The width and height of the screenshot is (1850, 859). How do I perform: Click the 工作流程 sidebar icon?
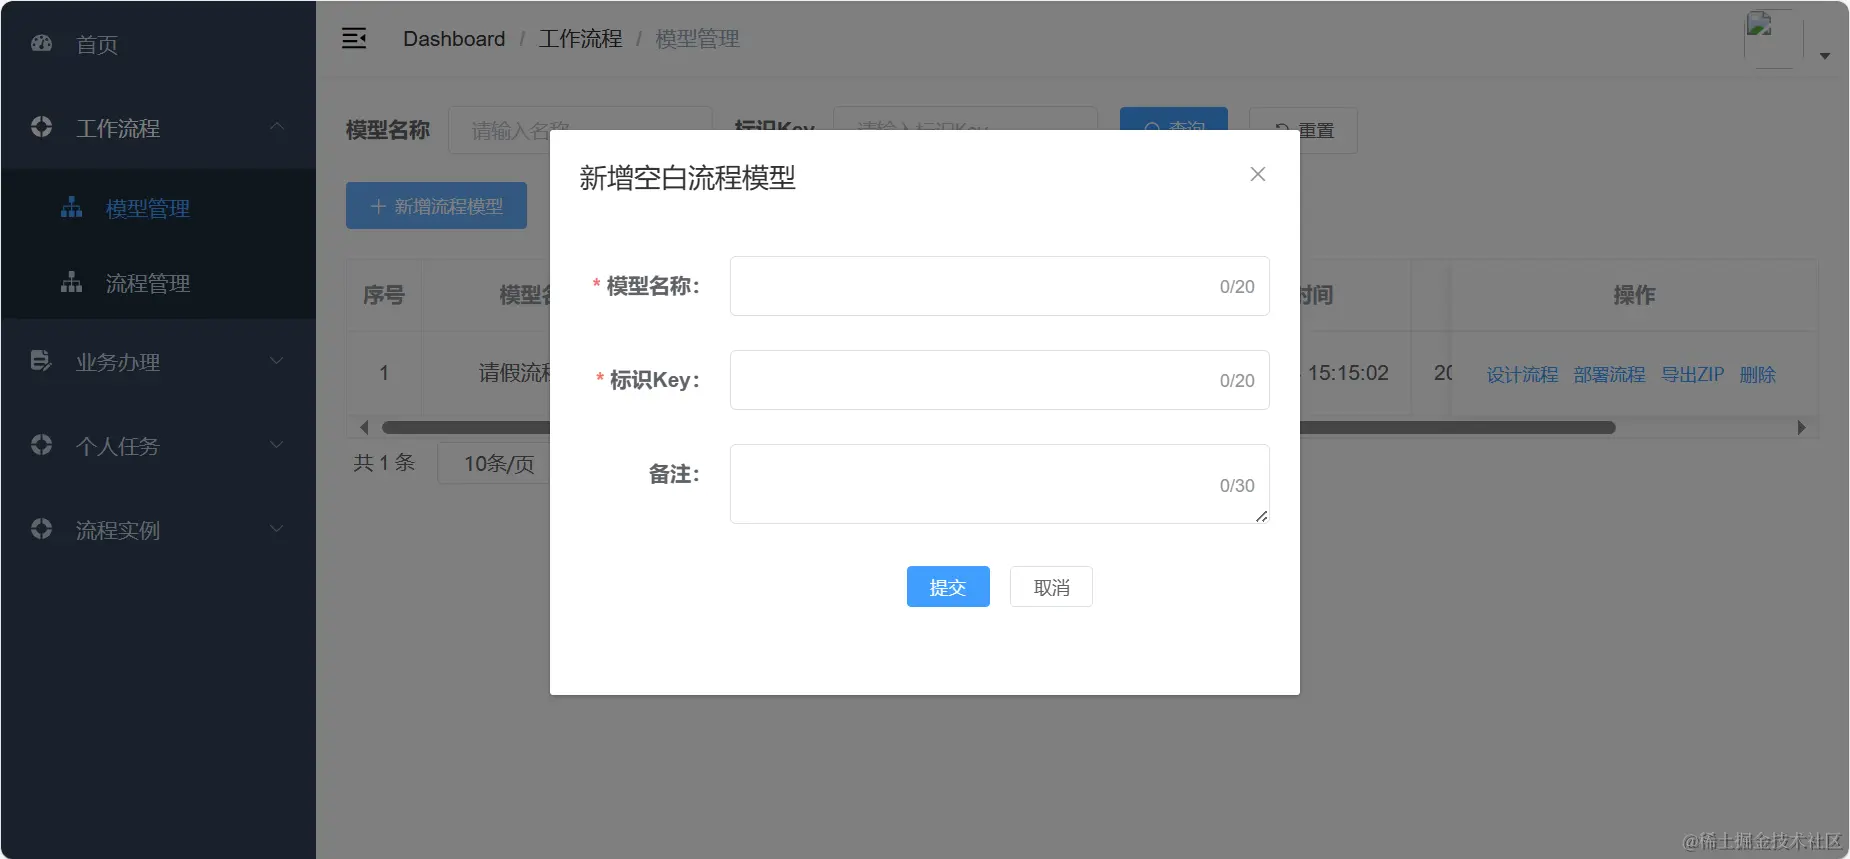coord(41,127)
